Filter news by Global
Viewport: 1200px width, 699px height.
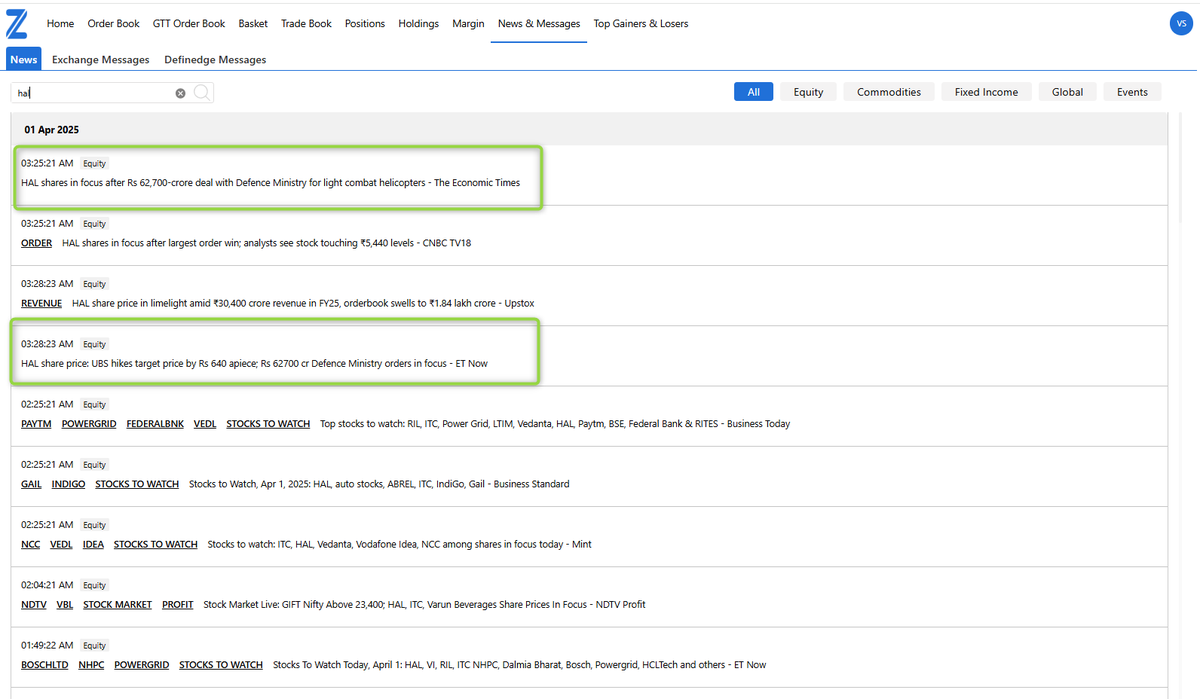click(1067, 92)
